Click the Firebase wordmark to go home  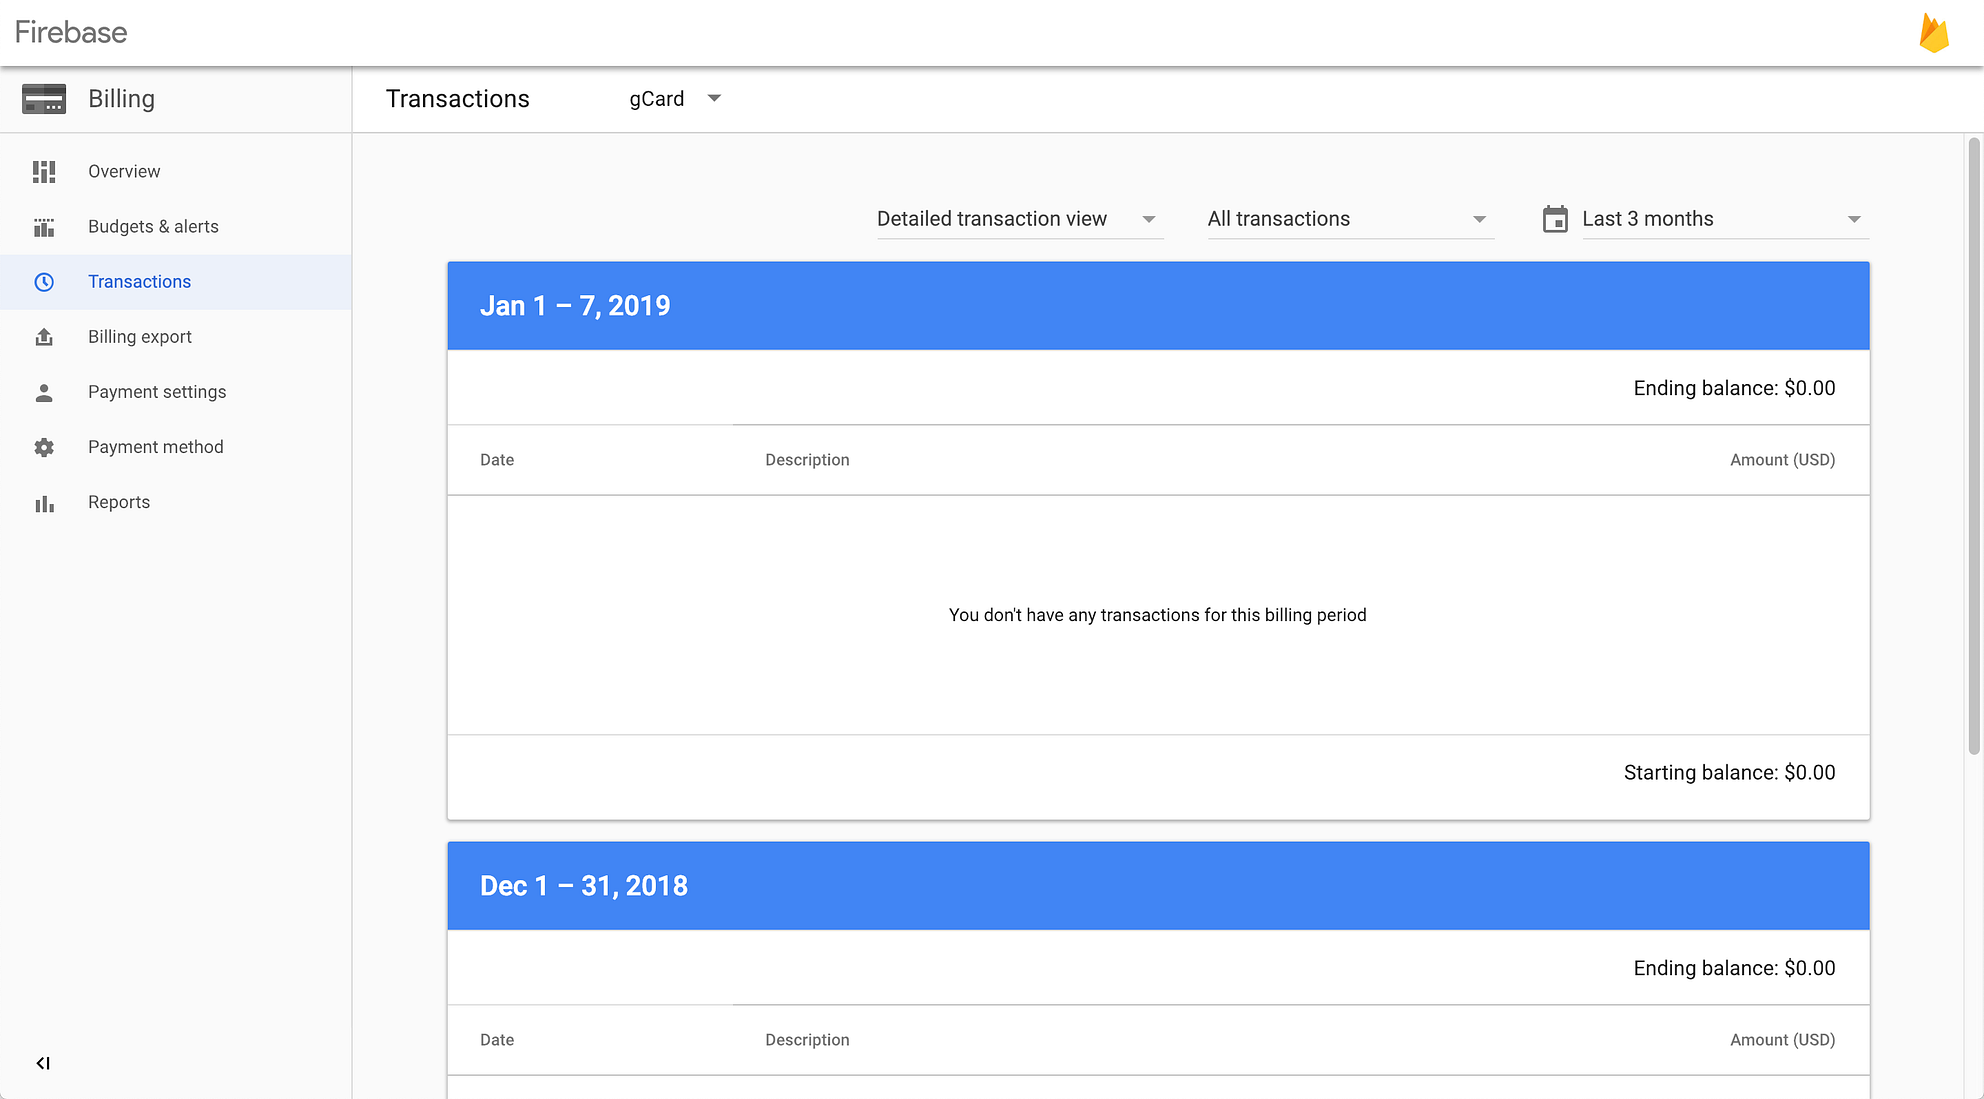coord(70,31)
